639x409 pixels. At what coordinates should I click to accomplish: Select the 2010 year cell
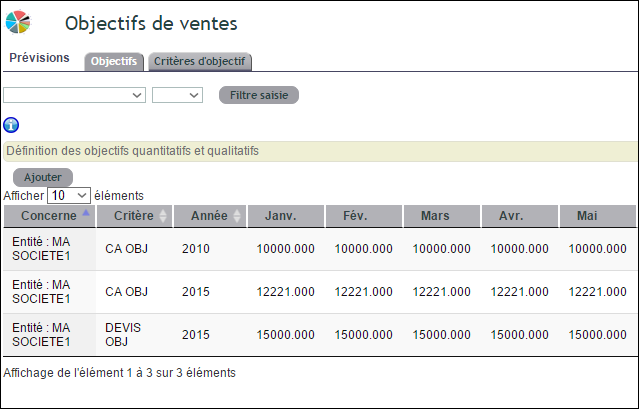pyautogui.click(x=196, y=249)
